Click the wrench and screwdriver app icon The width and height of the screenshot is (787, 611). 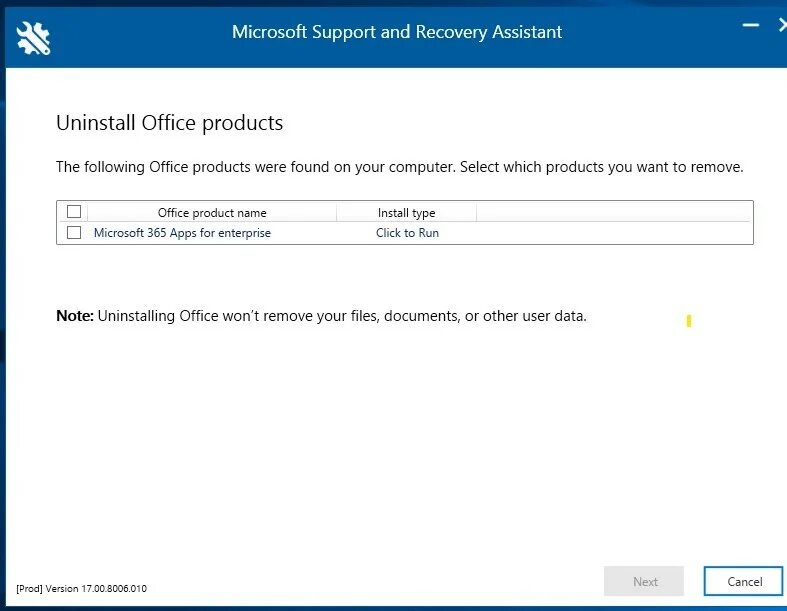coord(33,36)
